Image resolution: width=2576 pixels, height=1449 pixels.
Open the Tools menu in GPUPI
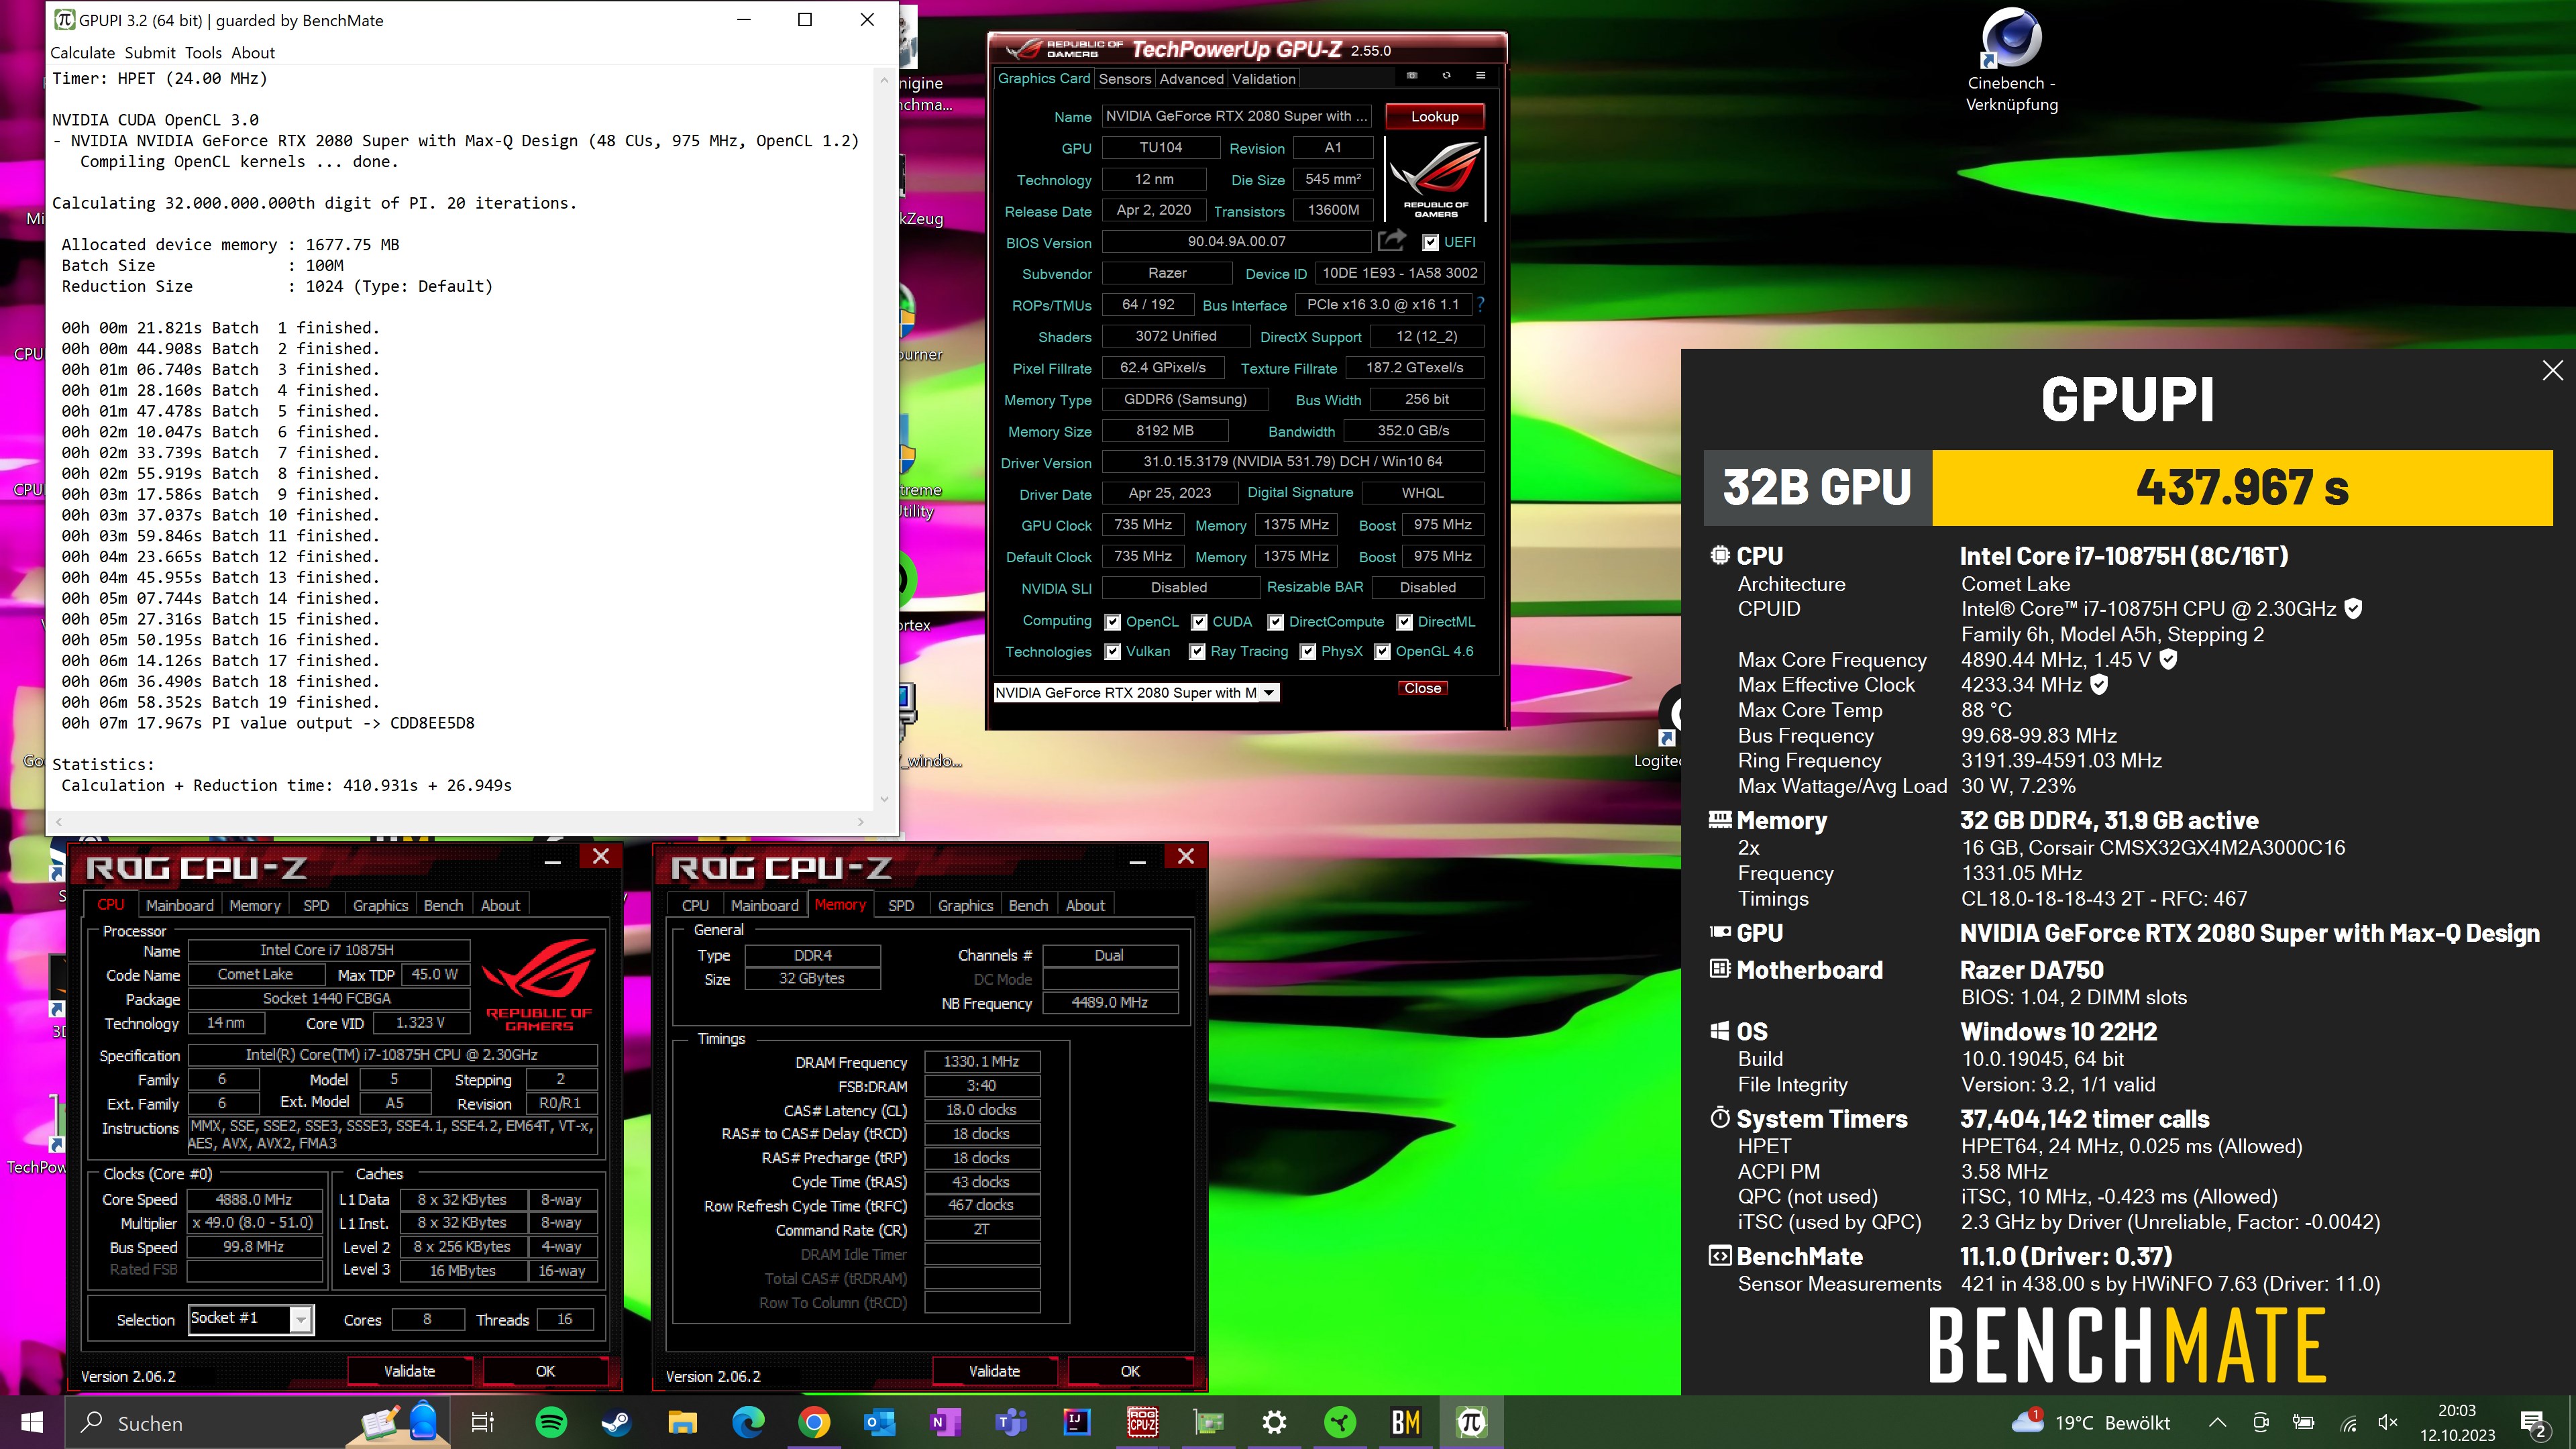click(x=203, y=53)
